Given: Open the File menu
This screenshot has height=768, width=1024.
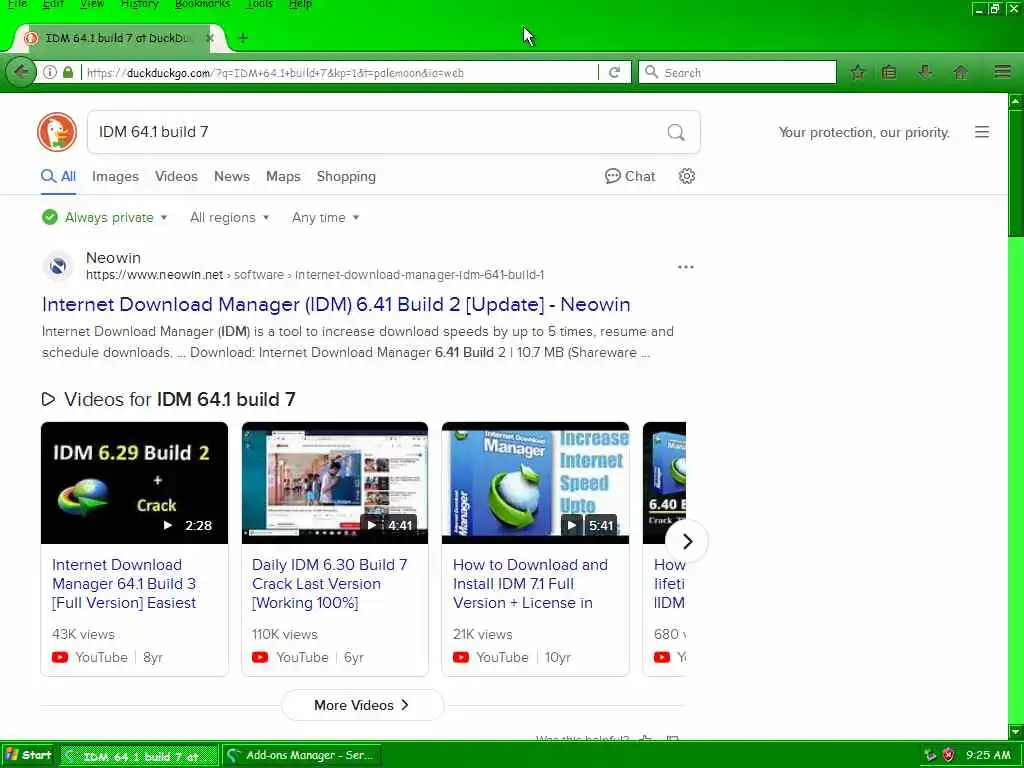Looking at the screenshot, I should [17, 4].
